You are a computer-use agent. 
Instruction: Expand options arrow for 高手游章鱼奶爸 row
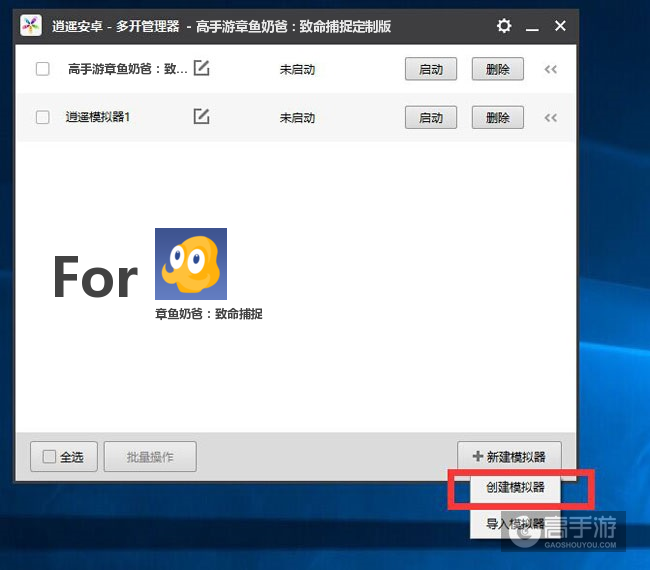pos(551,69)
